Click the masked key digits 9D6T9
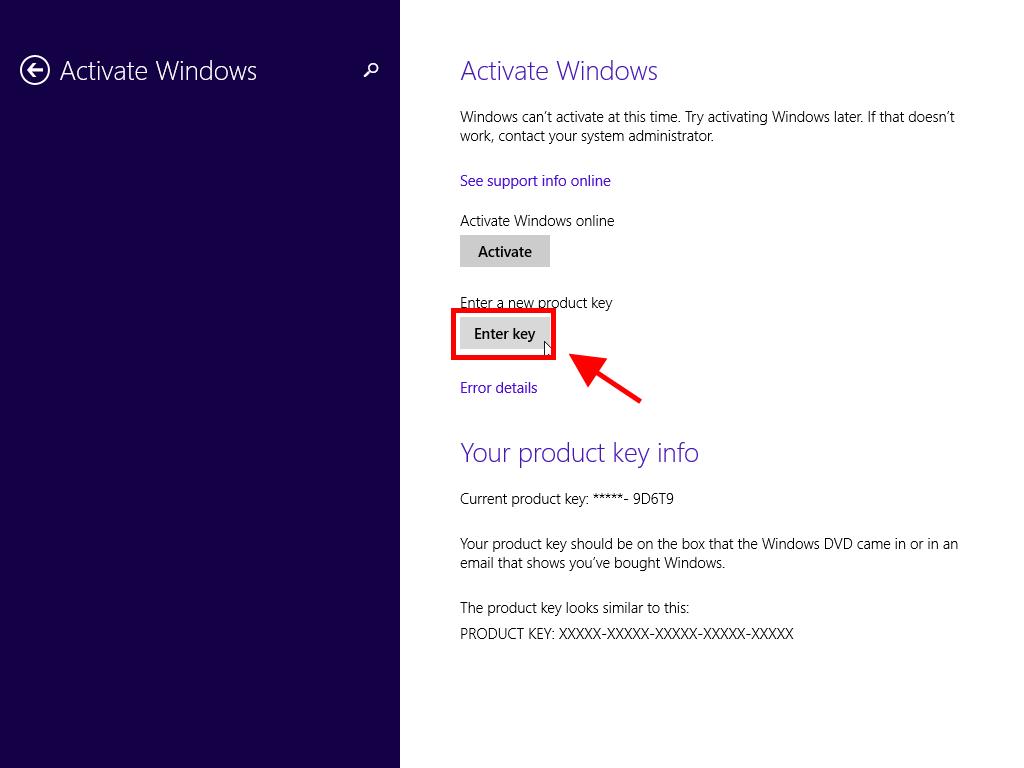This screenshot has height=768, width=1024. [654, 498]
